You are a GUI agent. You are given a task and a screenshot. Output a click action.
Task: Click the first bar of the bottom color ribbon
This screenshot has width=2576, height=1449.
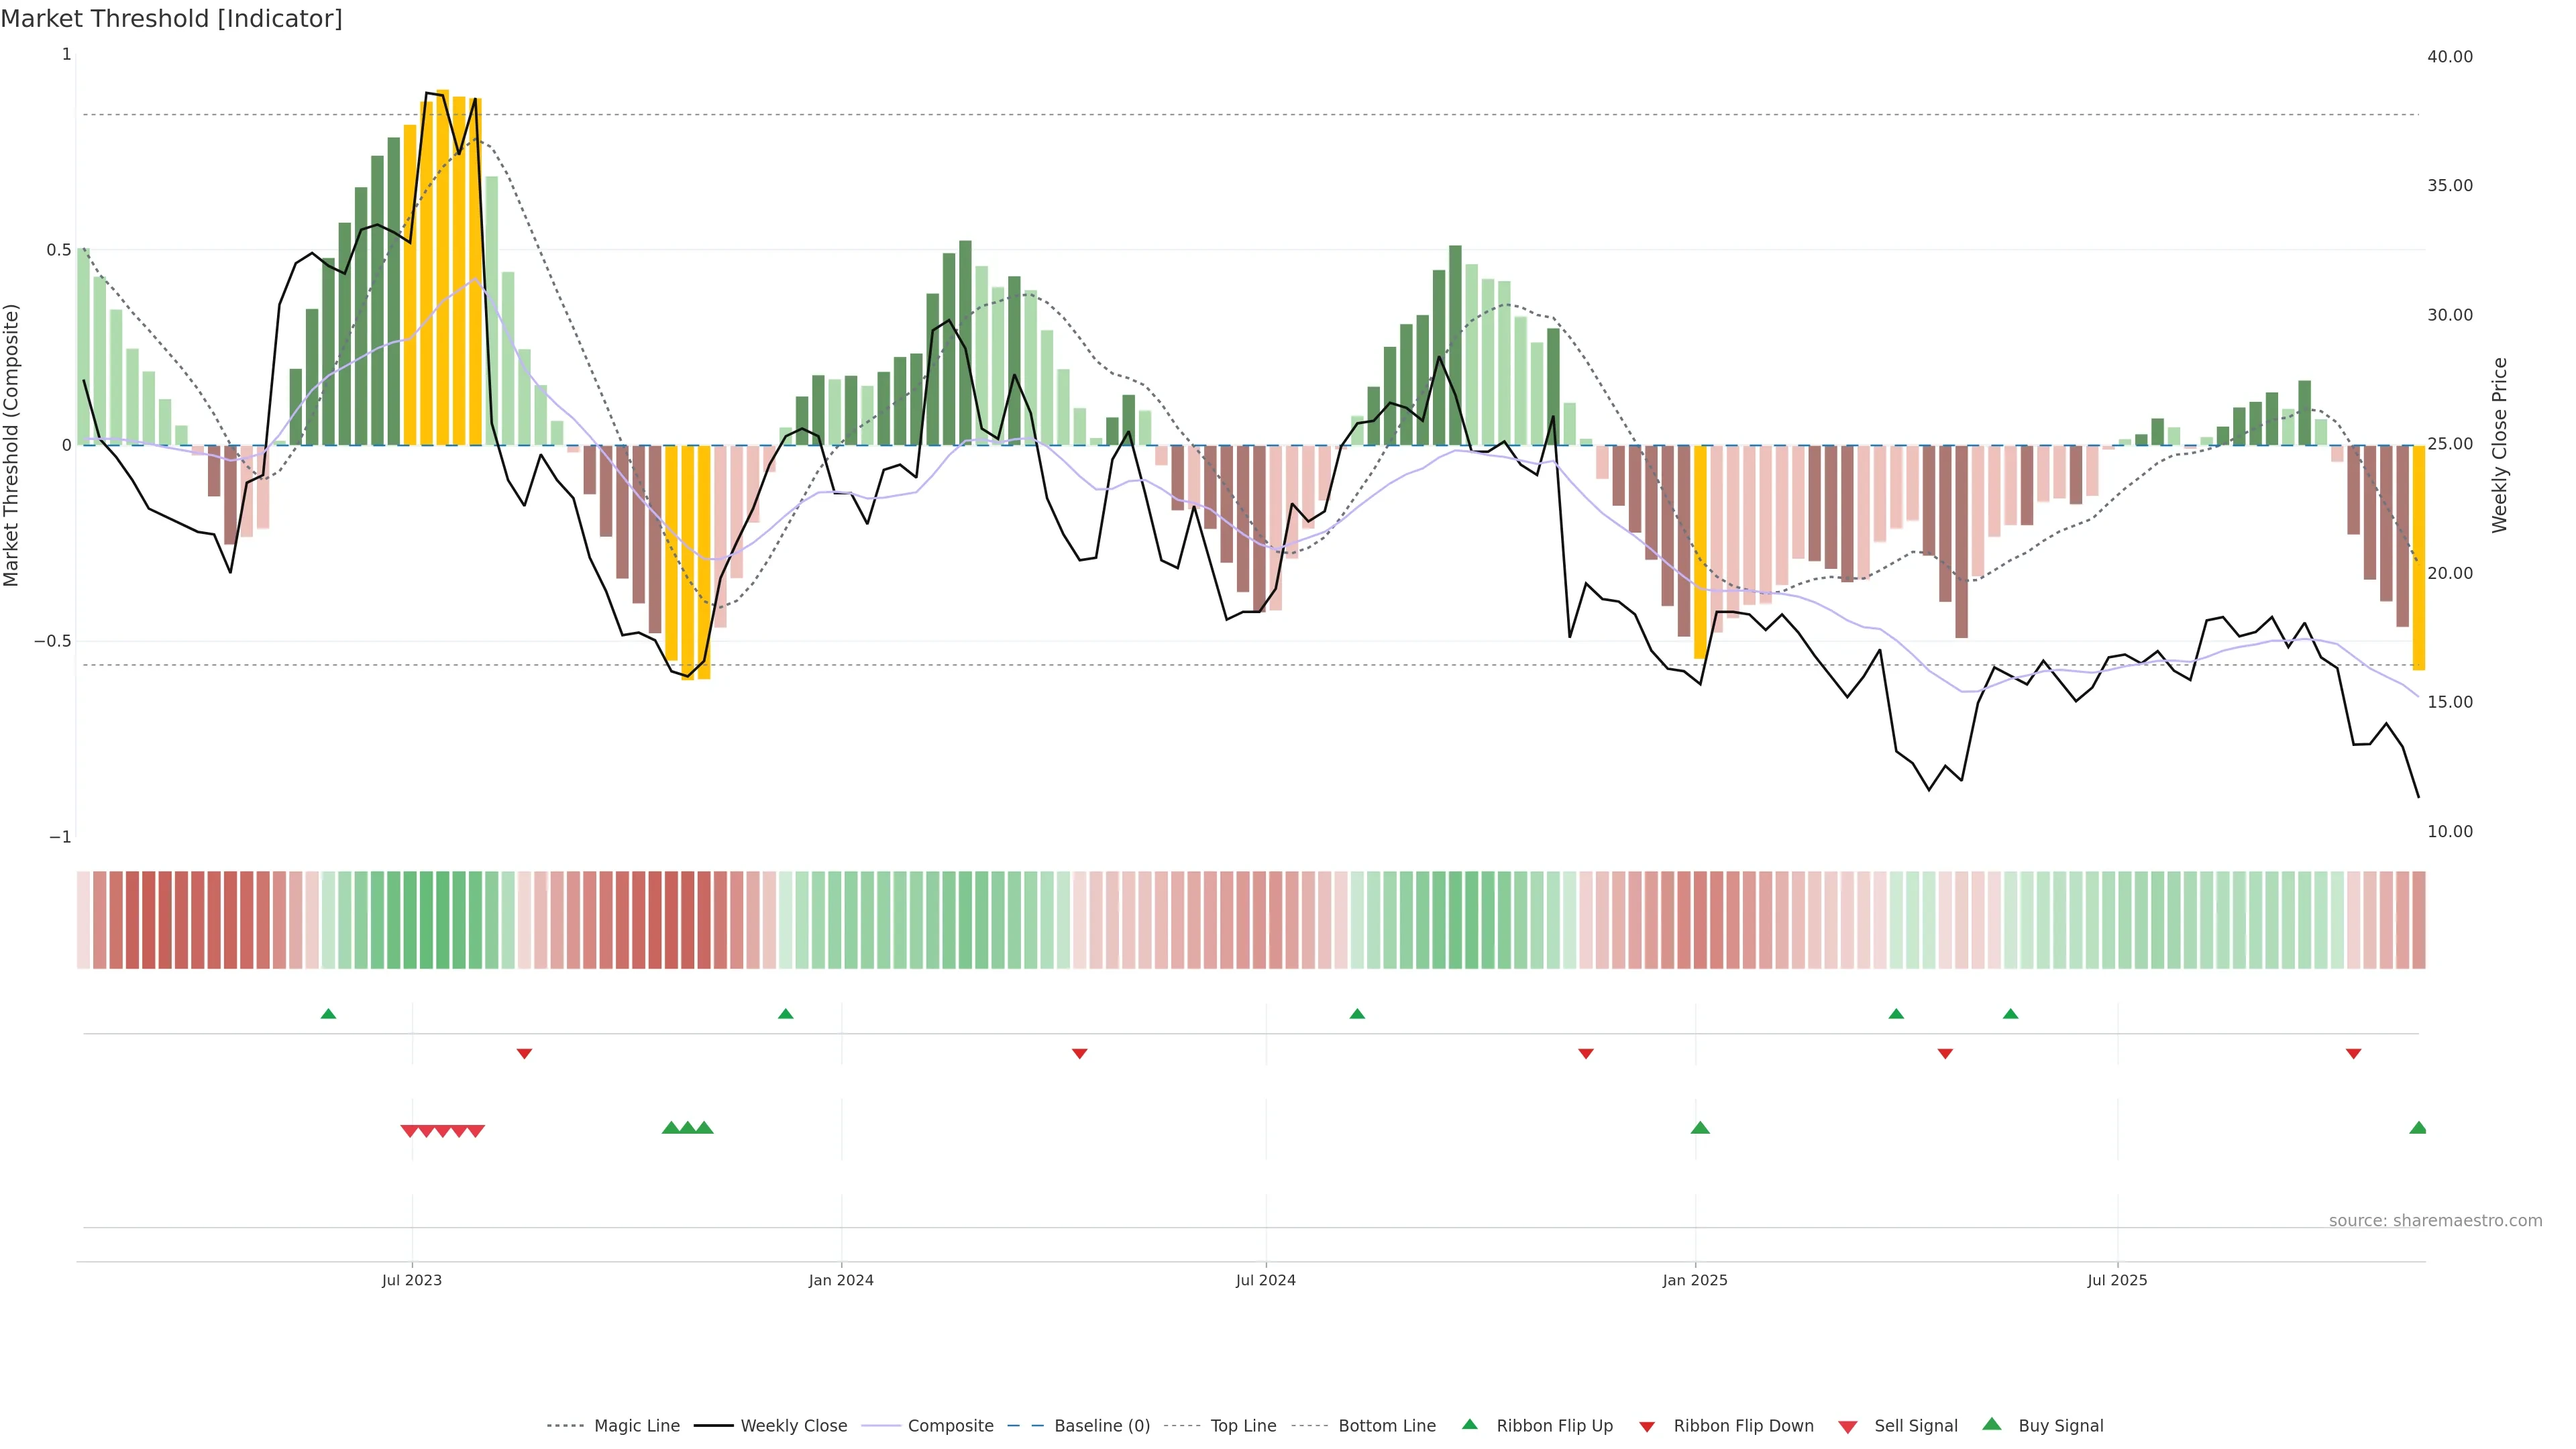point(84,920)
